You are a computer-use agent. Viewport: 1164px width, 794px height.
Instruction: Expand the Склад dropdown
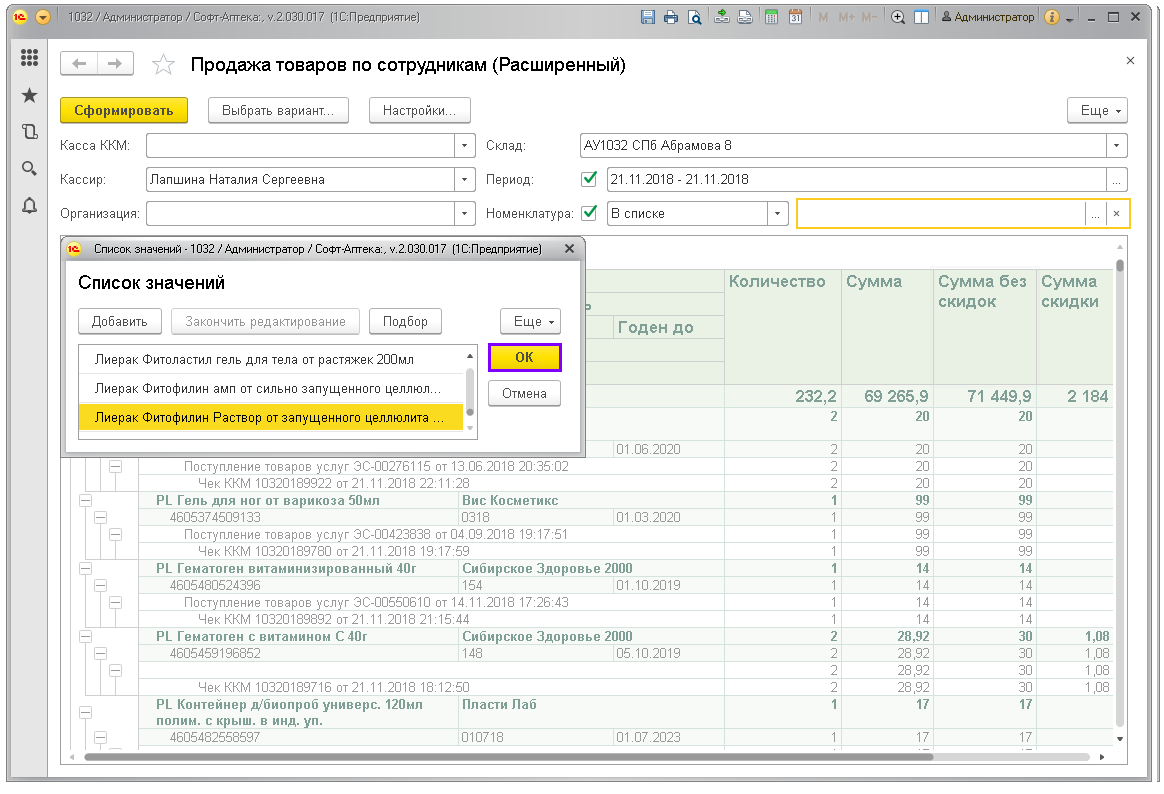[1117, 146]
